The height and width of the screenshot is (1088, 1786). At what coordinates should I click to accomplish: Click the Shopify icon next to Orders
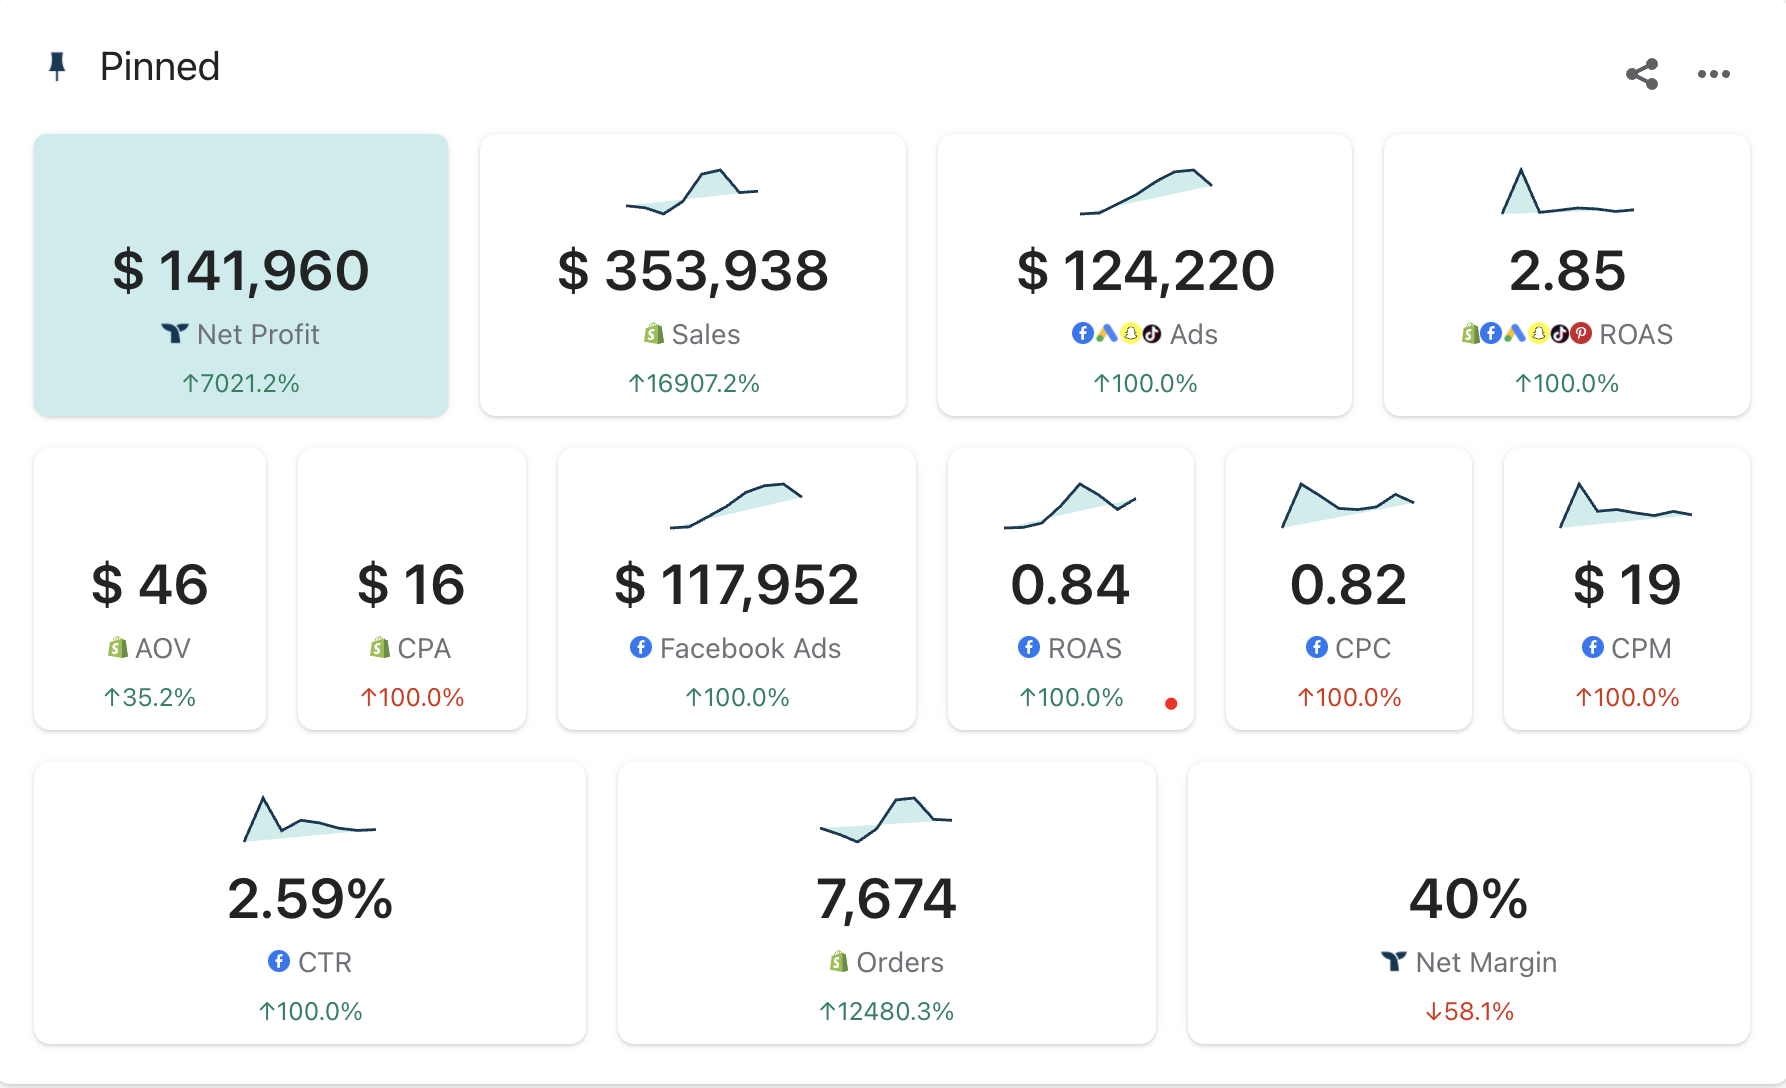tap(839, 962)
